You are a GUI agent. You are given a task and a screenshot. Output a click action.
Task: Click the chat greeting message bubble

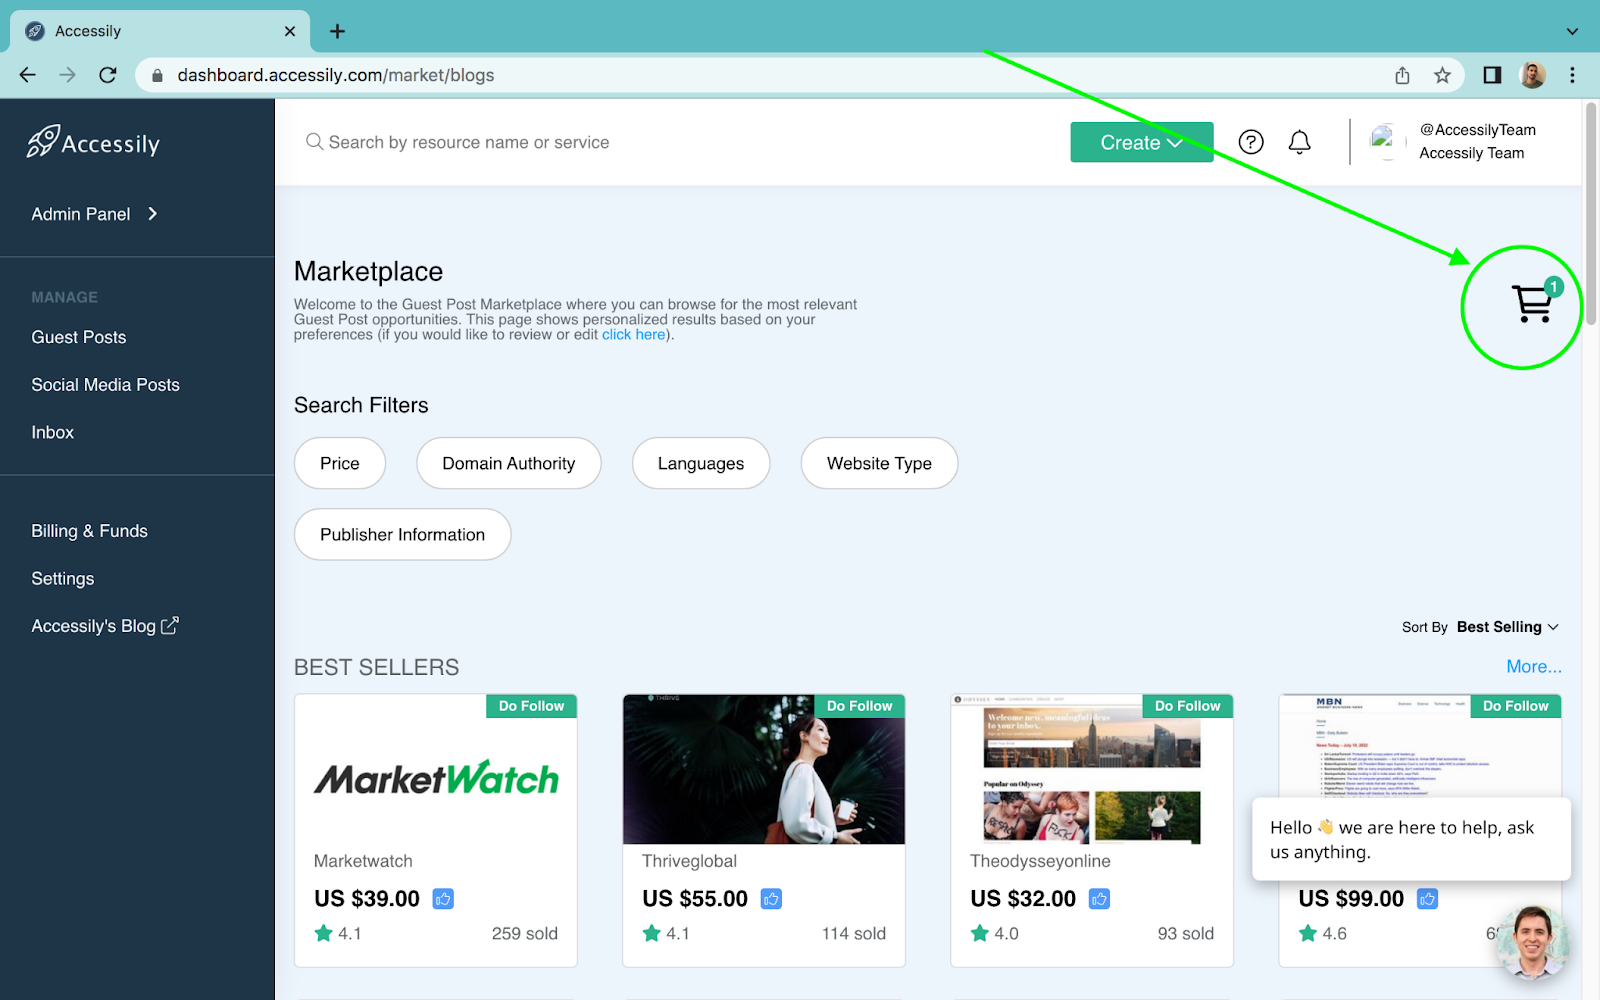[x=1411, y=839]
